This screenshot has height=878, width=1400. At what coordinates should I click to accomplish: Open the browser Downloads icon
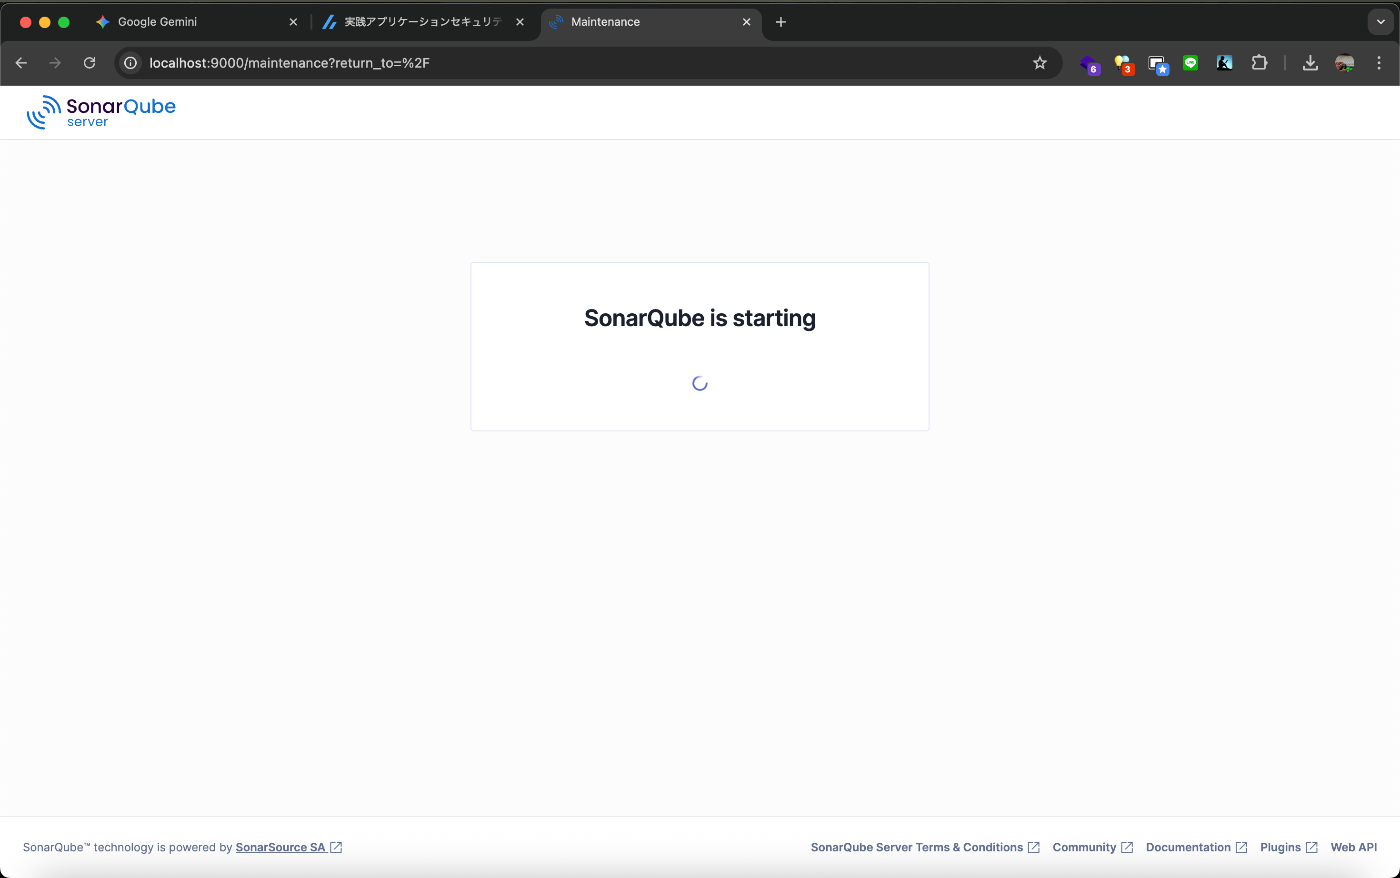click(1310, 63)
